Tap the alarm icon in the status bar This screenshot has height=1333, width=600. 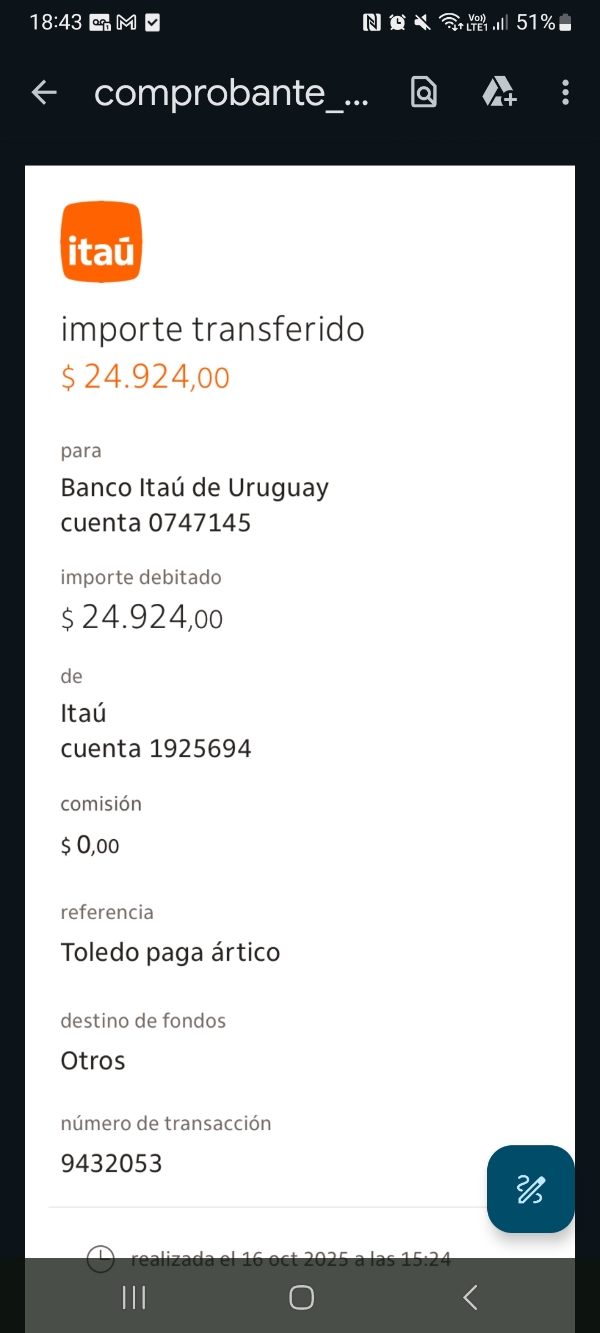tap(397, 22)
